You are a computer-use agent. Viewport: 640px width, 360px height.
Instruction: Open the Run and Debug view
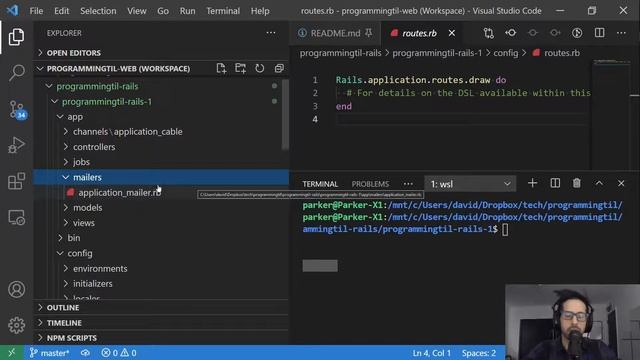[x=16, y=145]
